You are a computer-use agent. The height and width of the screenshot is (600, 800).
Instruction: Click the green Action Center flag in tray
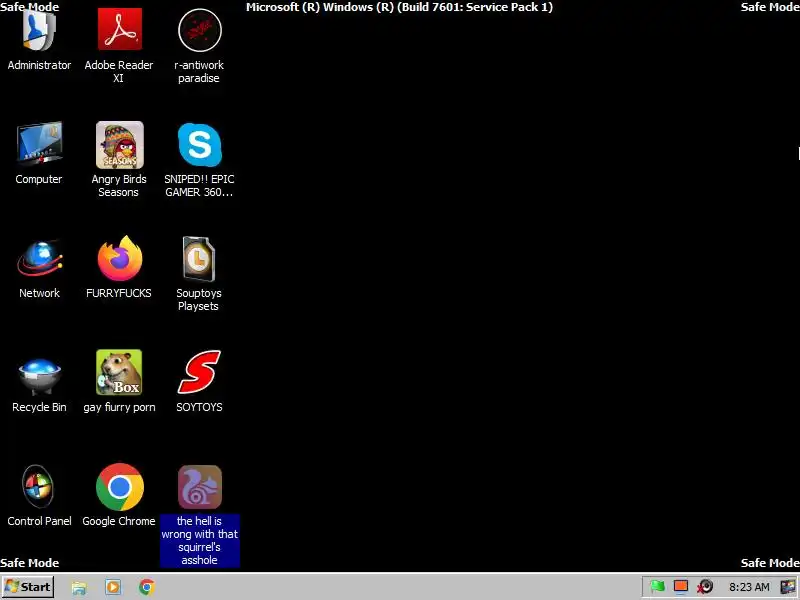(658, 587)
